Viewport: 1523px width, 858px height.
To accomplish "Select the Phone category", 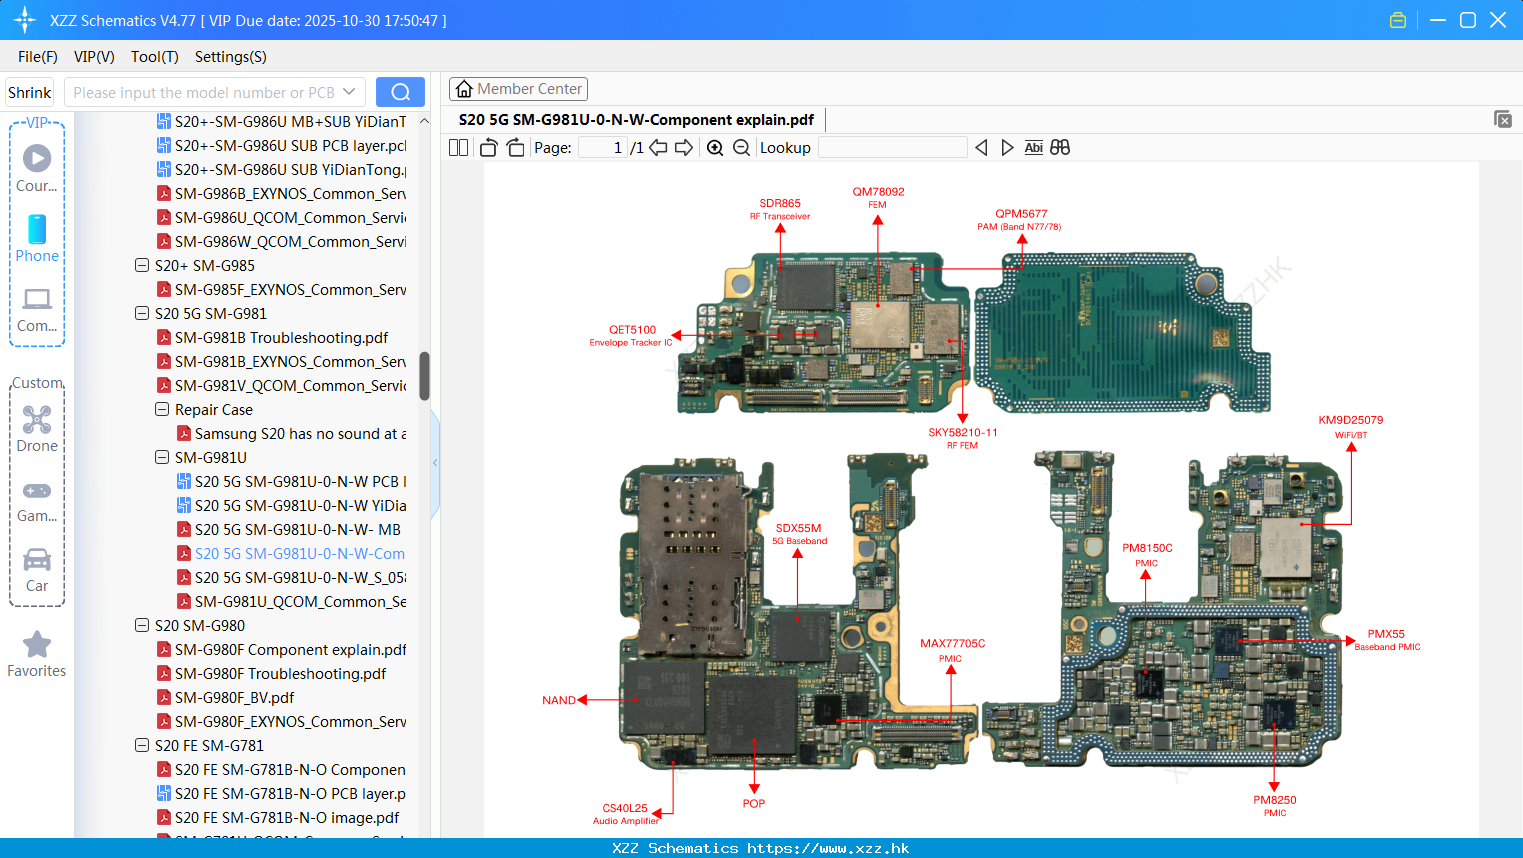I will (37, 238).
